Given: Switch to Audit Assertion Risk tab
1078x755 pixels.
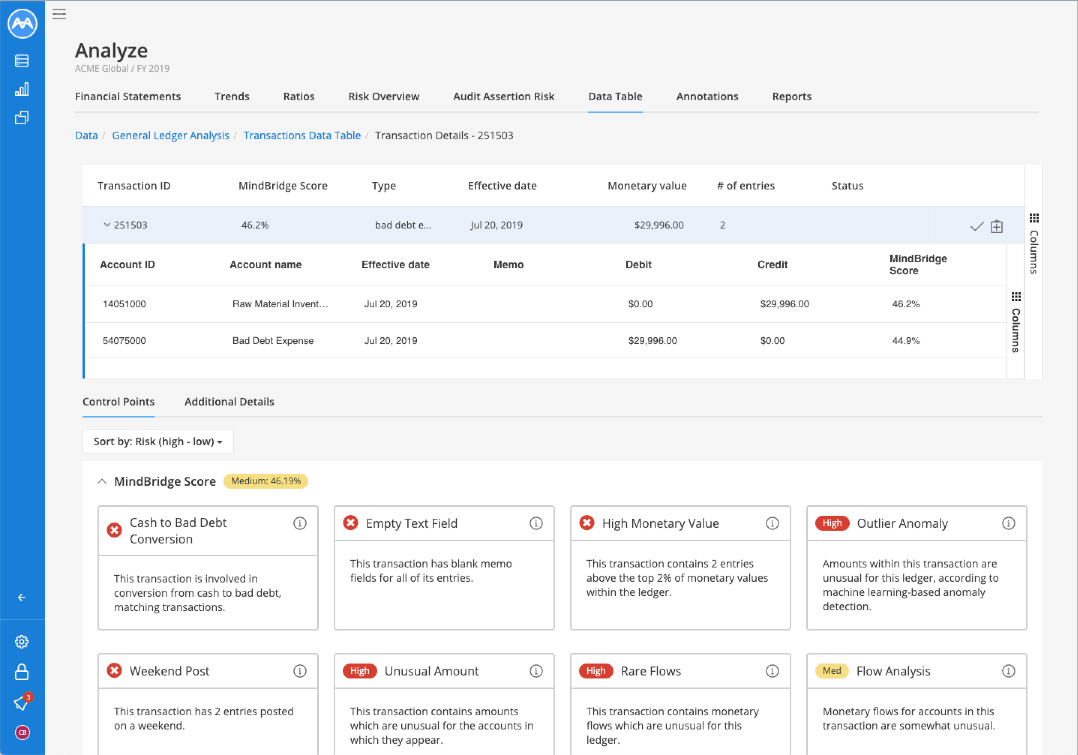Looking at the screenshot, I should pos(504,97).
